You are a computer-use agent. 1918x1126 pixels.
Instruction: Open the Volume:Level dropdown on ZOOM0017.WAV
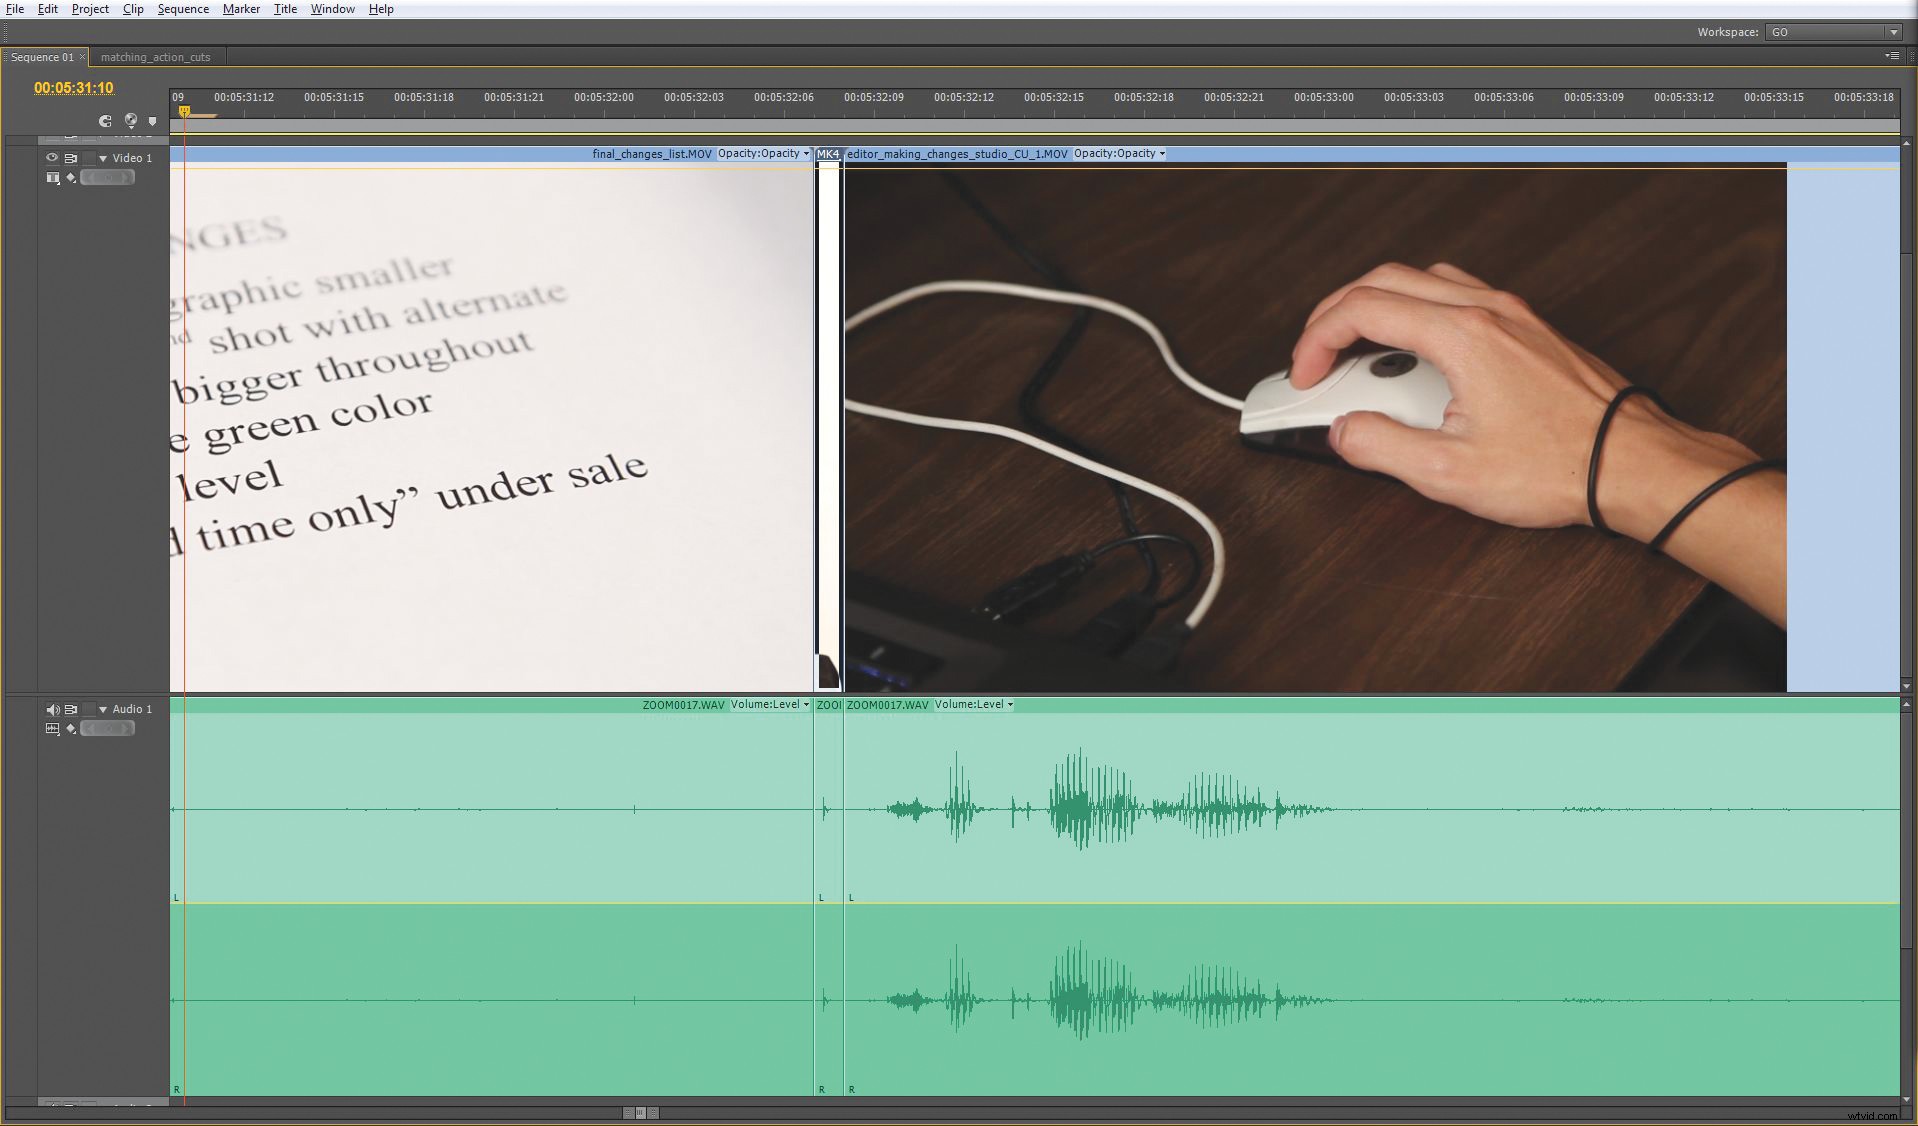tap(806, 705)
